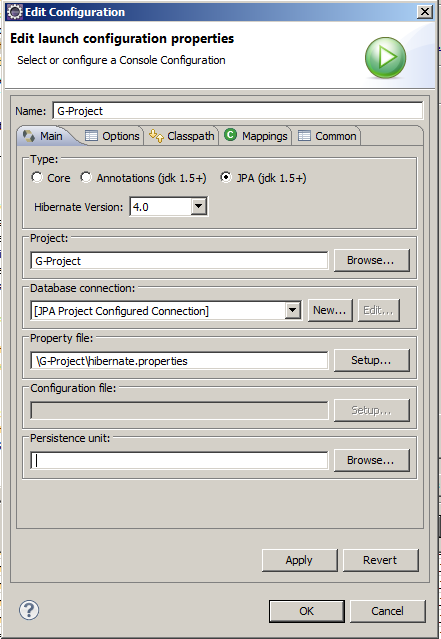This screenshot has height=639, width=441.
Task: Select JPA (jdk 1.5+) radio button
Action: pyautogui.click(x=226, y=178)
